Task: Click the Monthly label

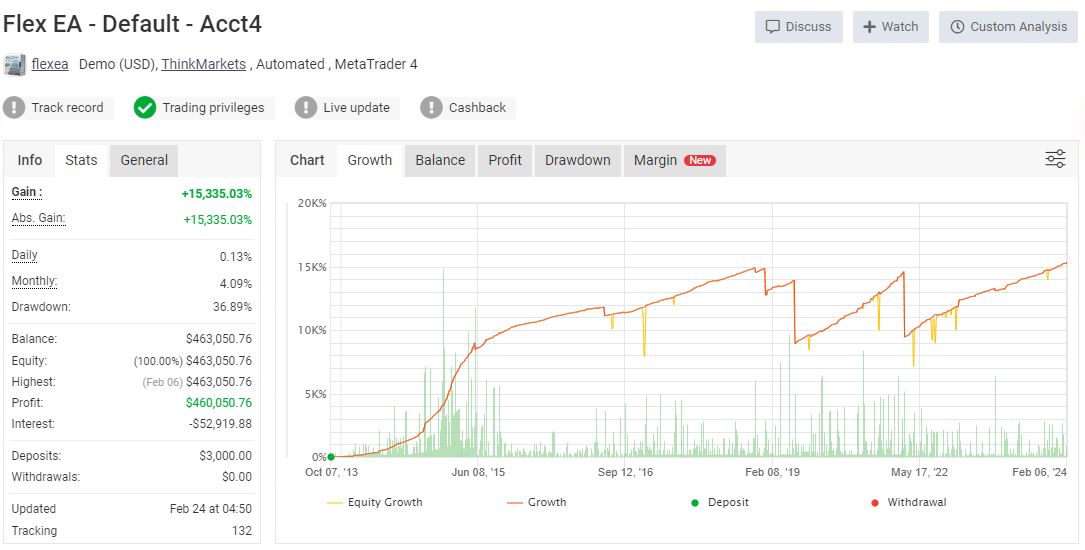Action: tap(34, 282)
